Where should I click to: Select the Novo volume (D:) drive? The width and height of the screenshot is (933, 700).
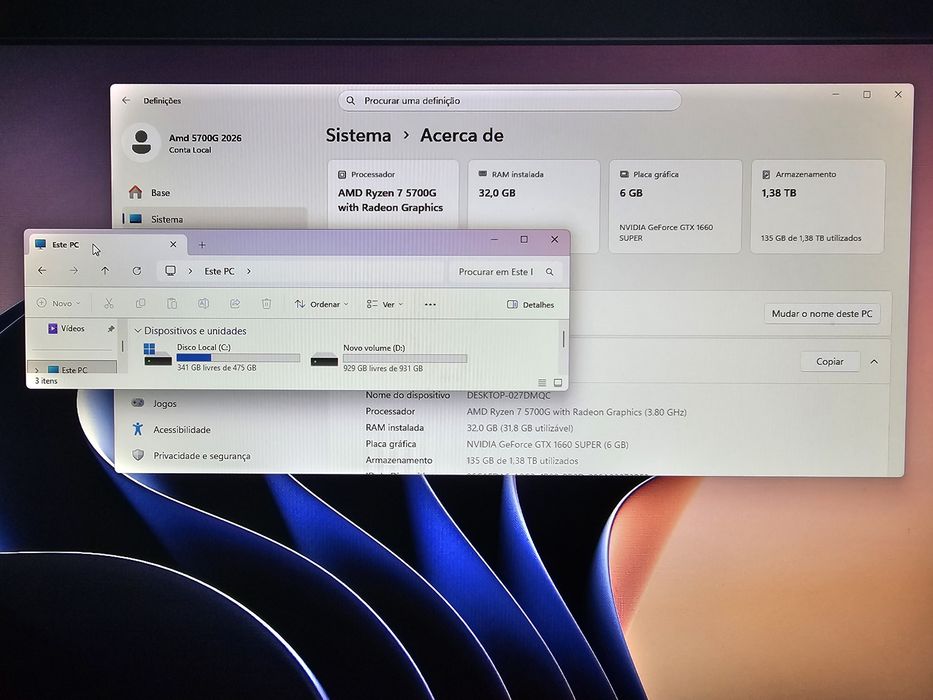389,357
